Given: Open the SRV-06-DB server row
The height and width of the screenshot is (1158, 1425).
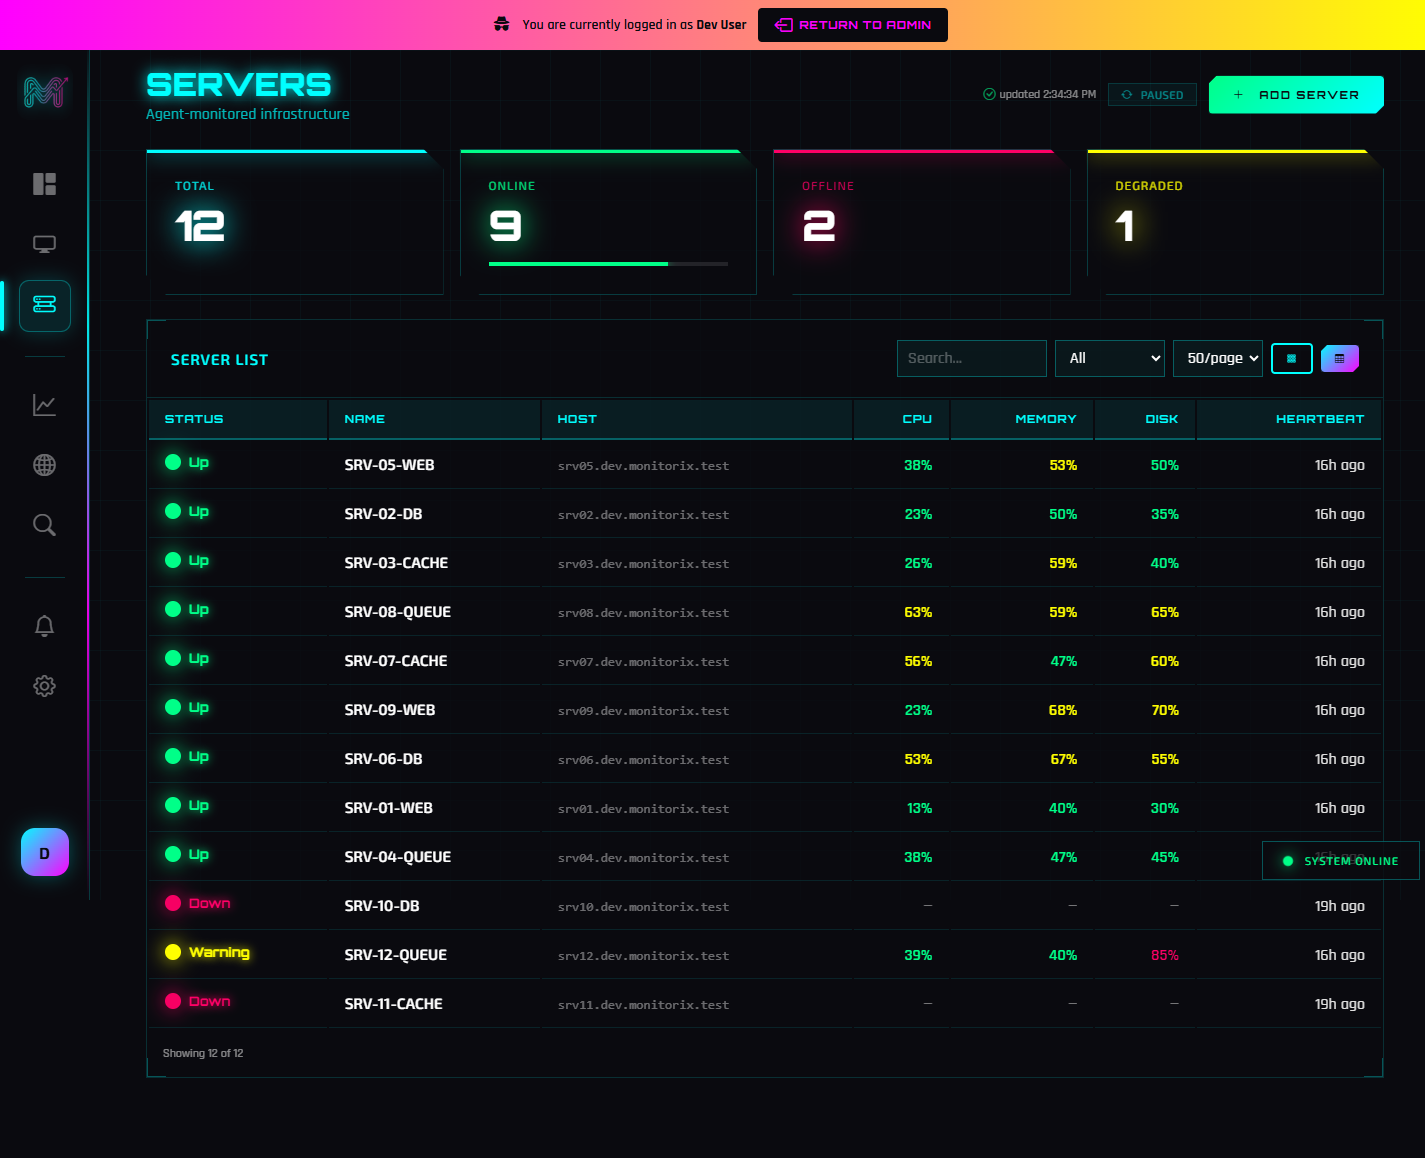Looking at the screenshot, I should pyautogui.click(x=765, y=759).
